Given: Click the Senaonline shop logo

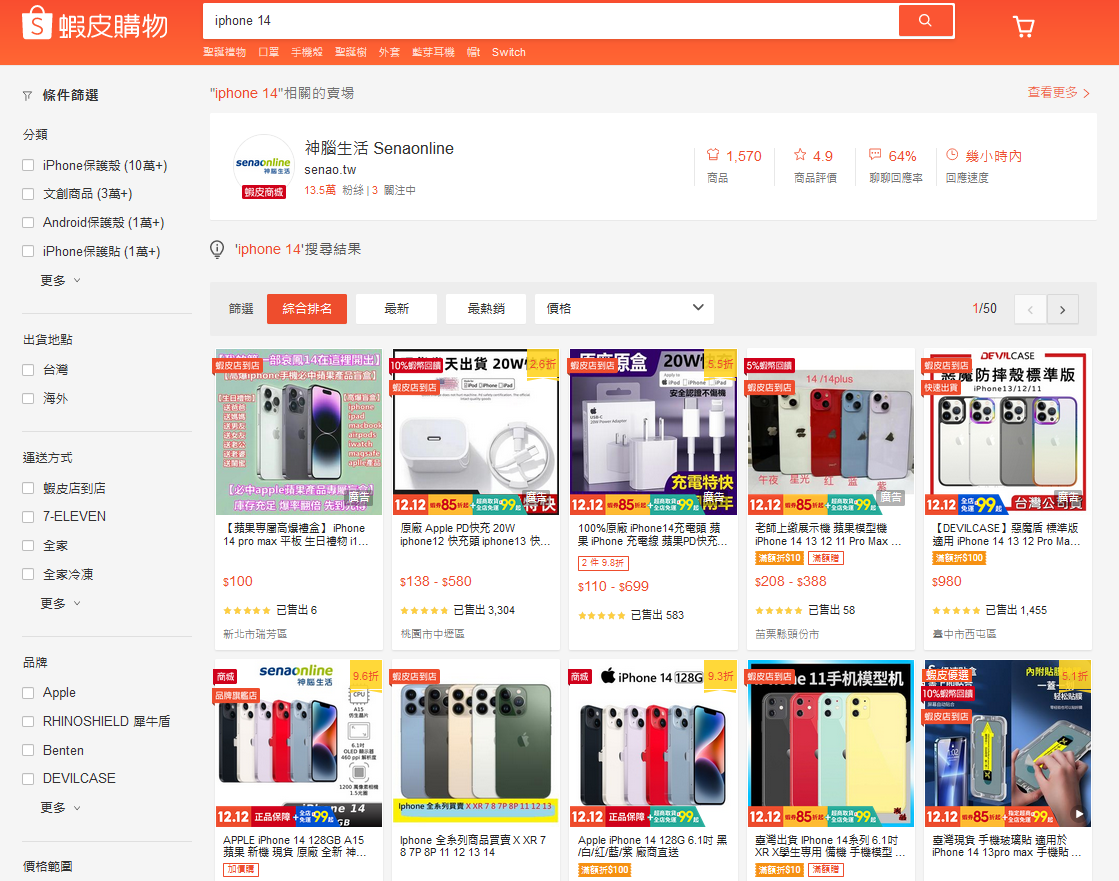Looking at the screenshot, I should pyautogui.click(x=263, y=162).
